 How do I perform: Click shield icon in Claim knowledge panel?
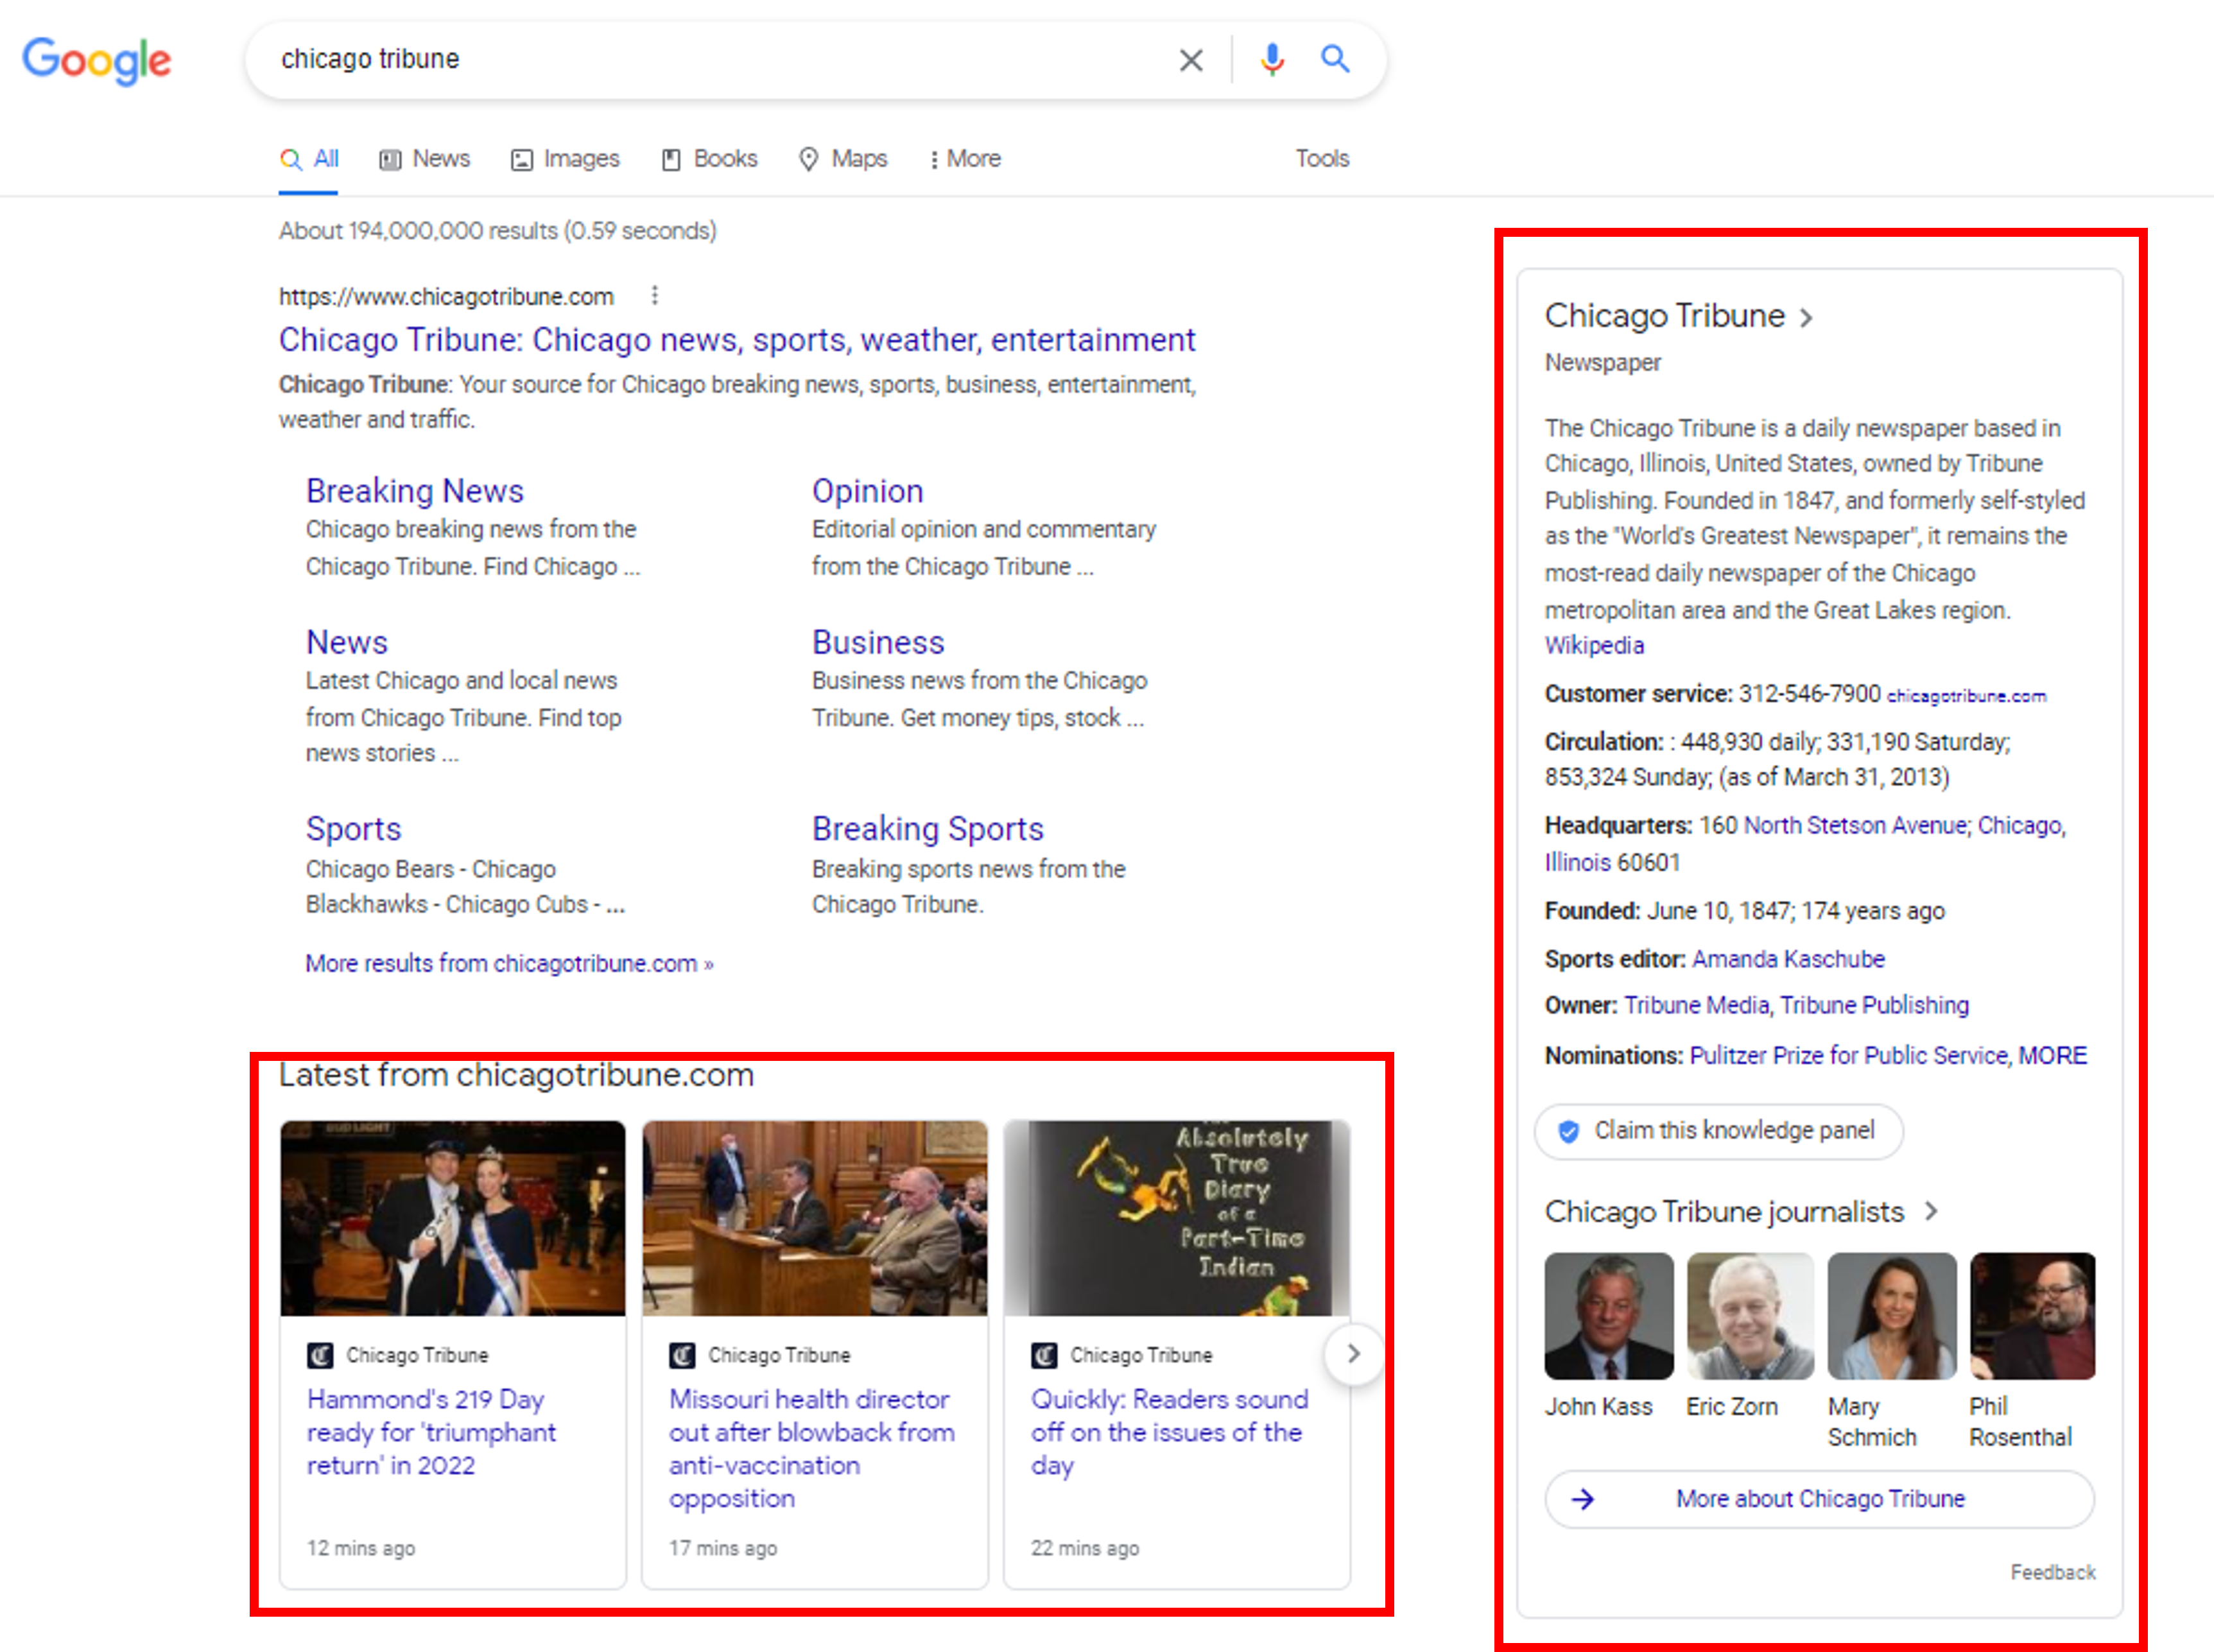(1569, 1131)
